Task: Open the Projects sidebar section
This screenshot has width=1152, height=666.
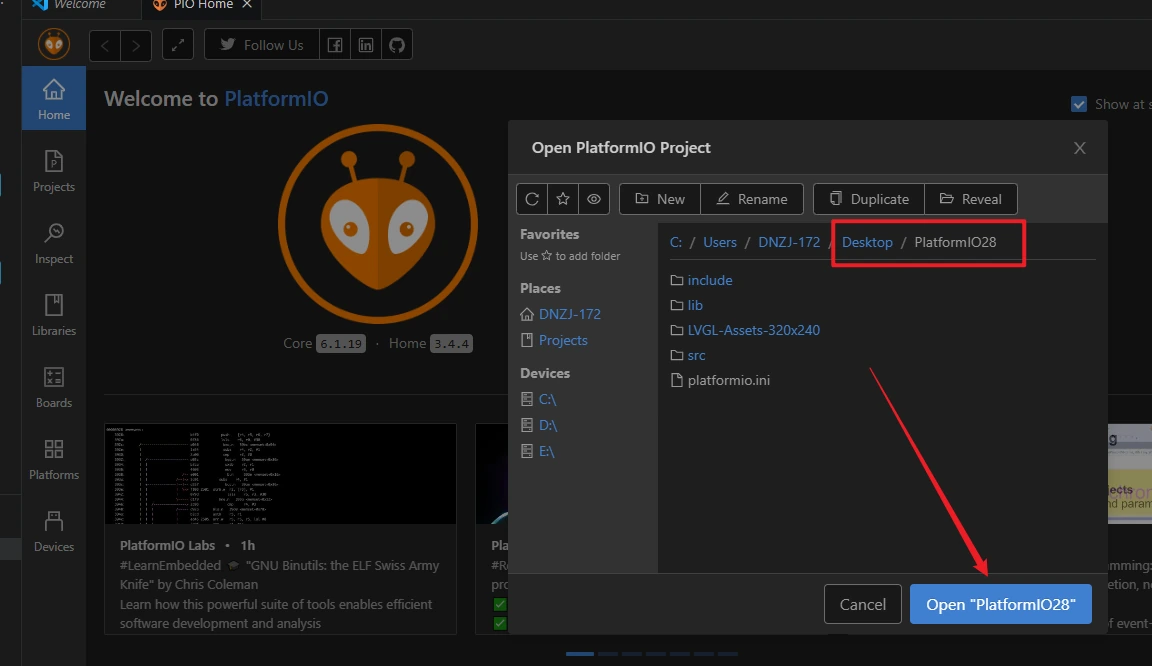Action: (54, 171)
